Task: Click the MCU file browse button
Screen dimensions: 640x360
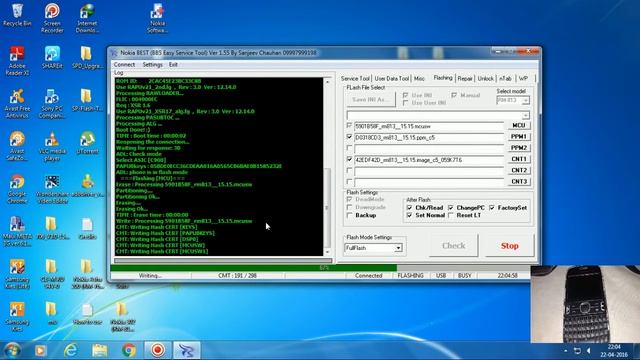Action: point(519,126)
